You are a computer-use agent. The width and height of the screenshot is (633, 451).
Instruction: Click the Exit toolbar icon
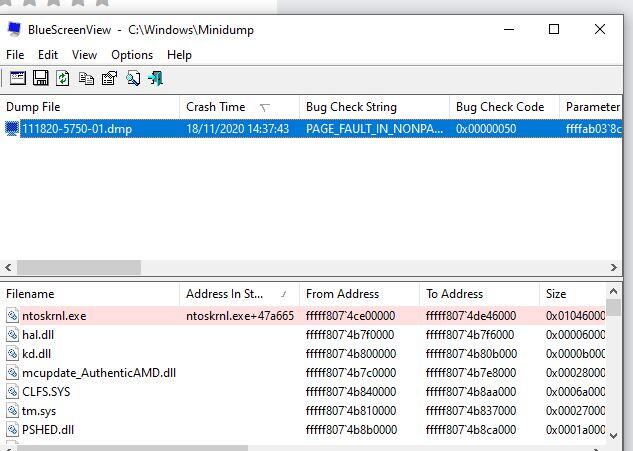(x=156, y=78)
